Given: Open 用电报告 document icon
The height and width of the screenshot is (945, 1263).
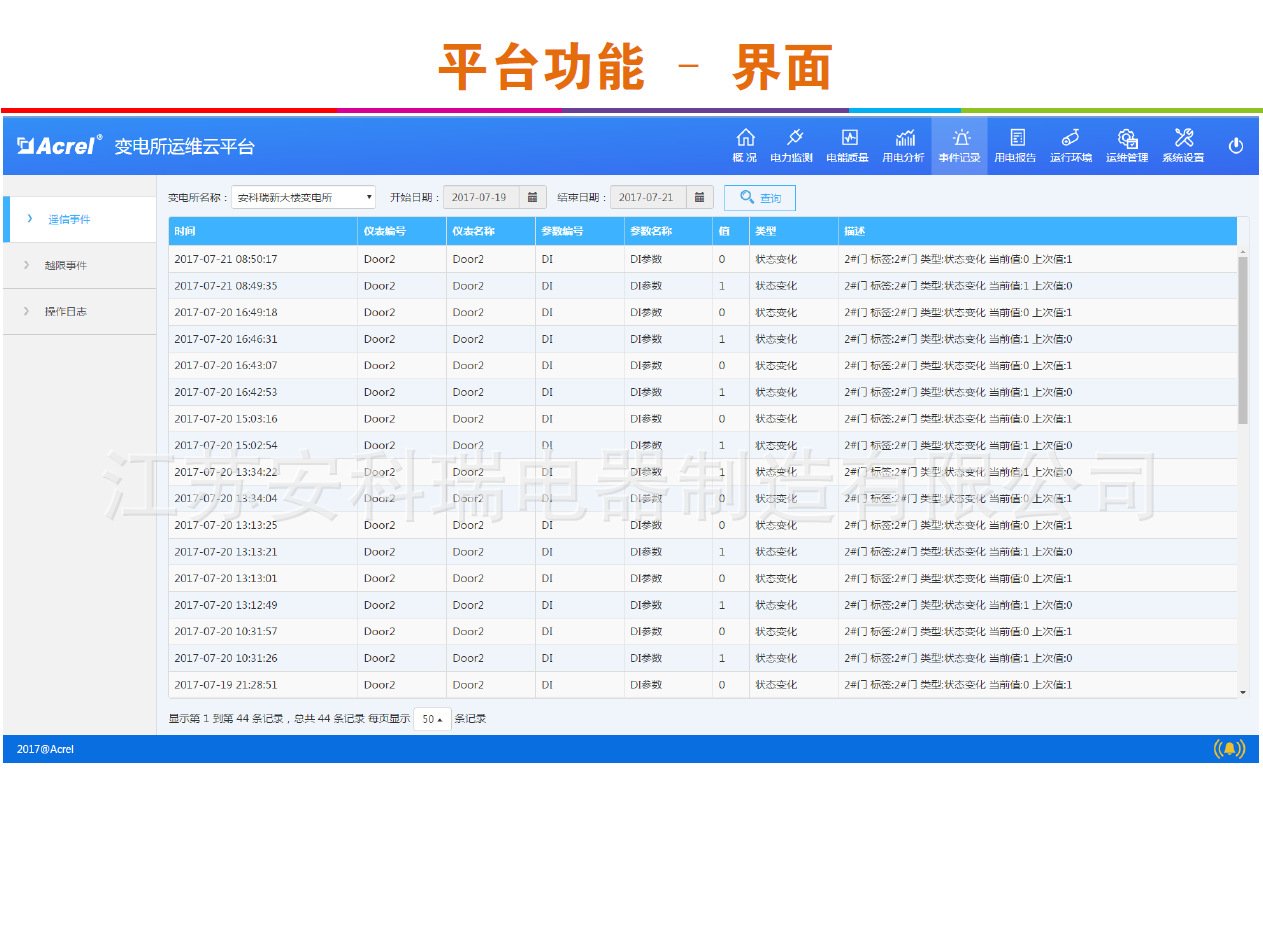Looking at the screenshot, I should coord(1017,138).
